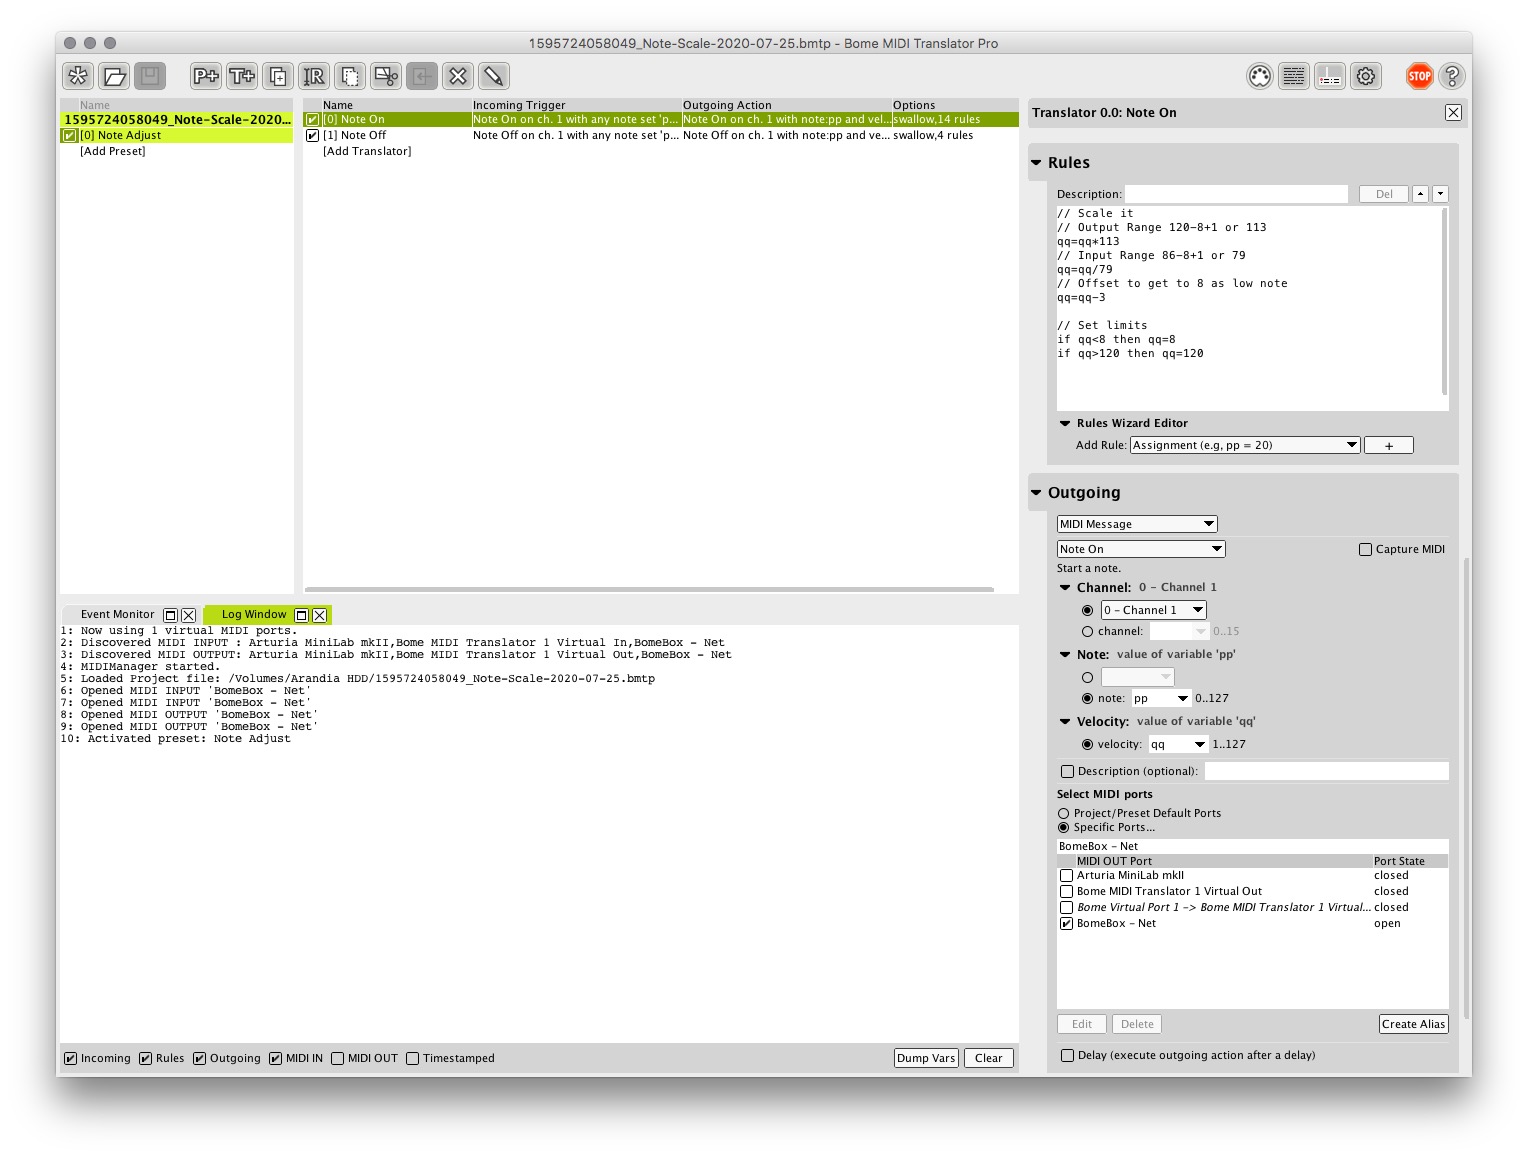Close the Event Monitor tab

(188, 615)
